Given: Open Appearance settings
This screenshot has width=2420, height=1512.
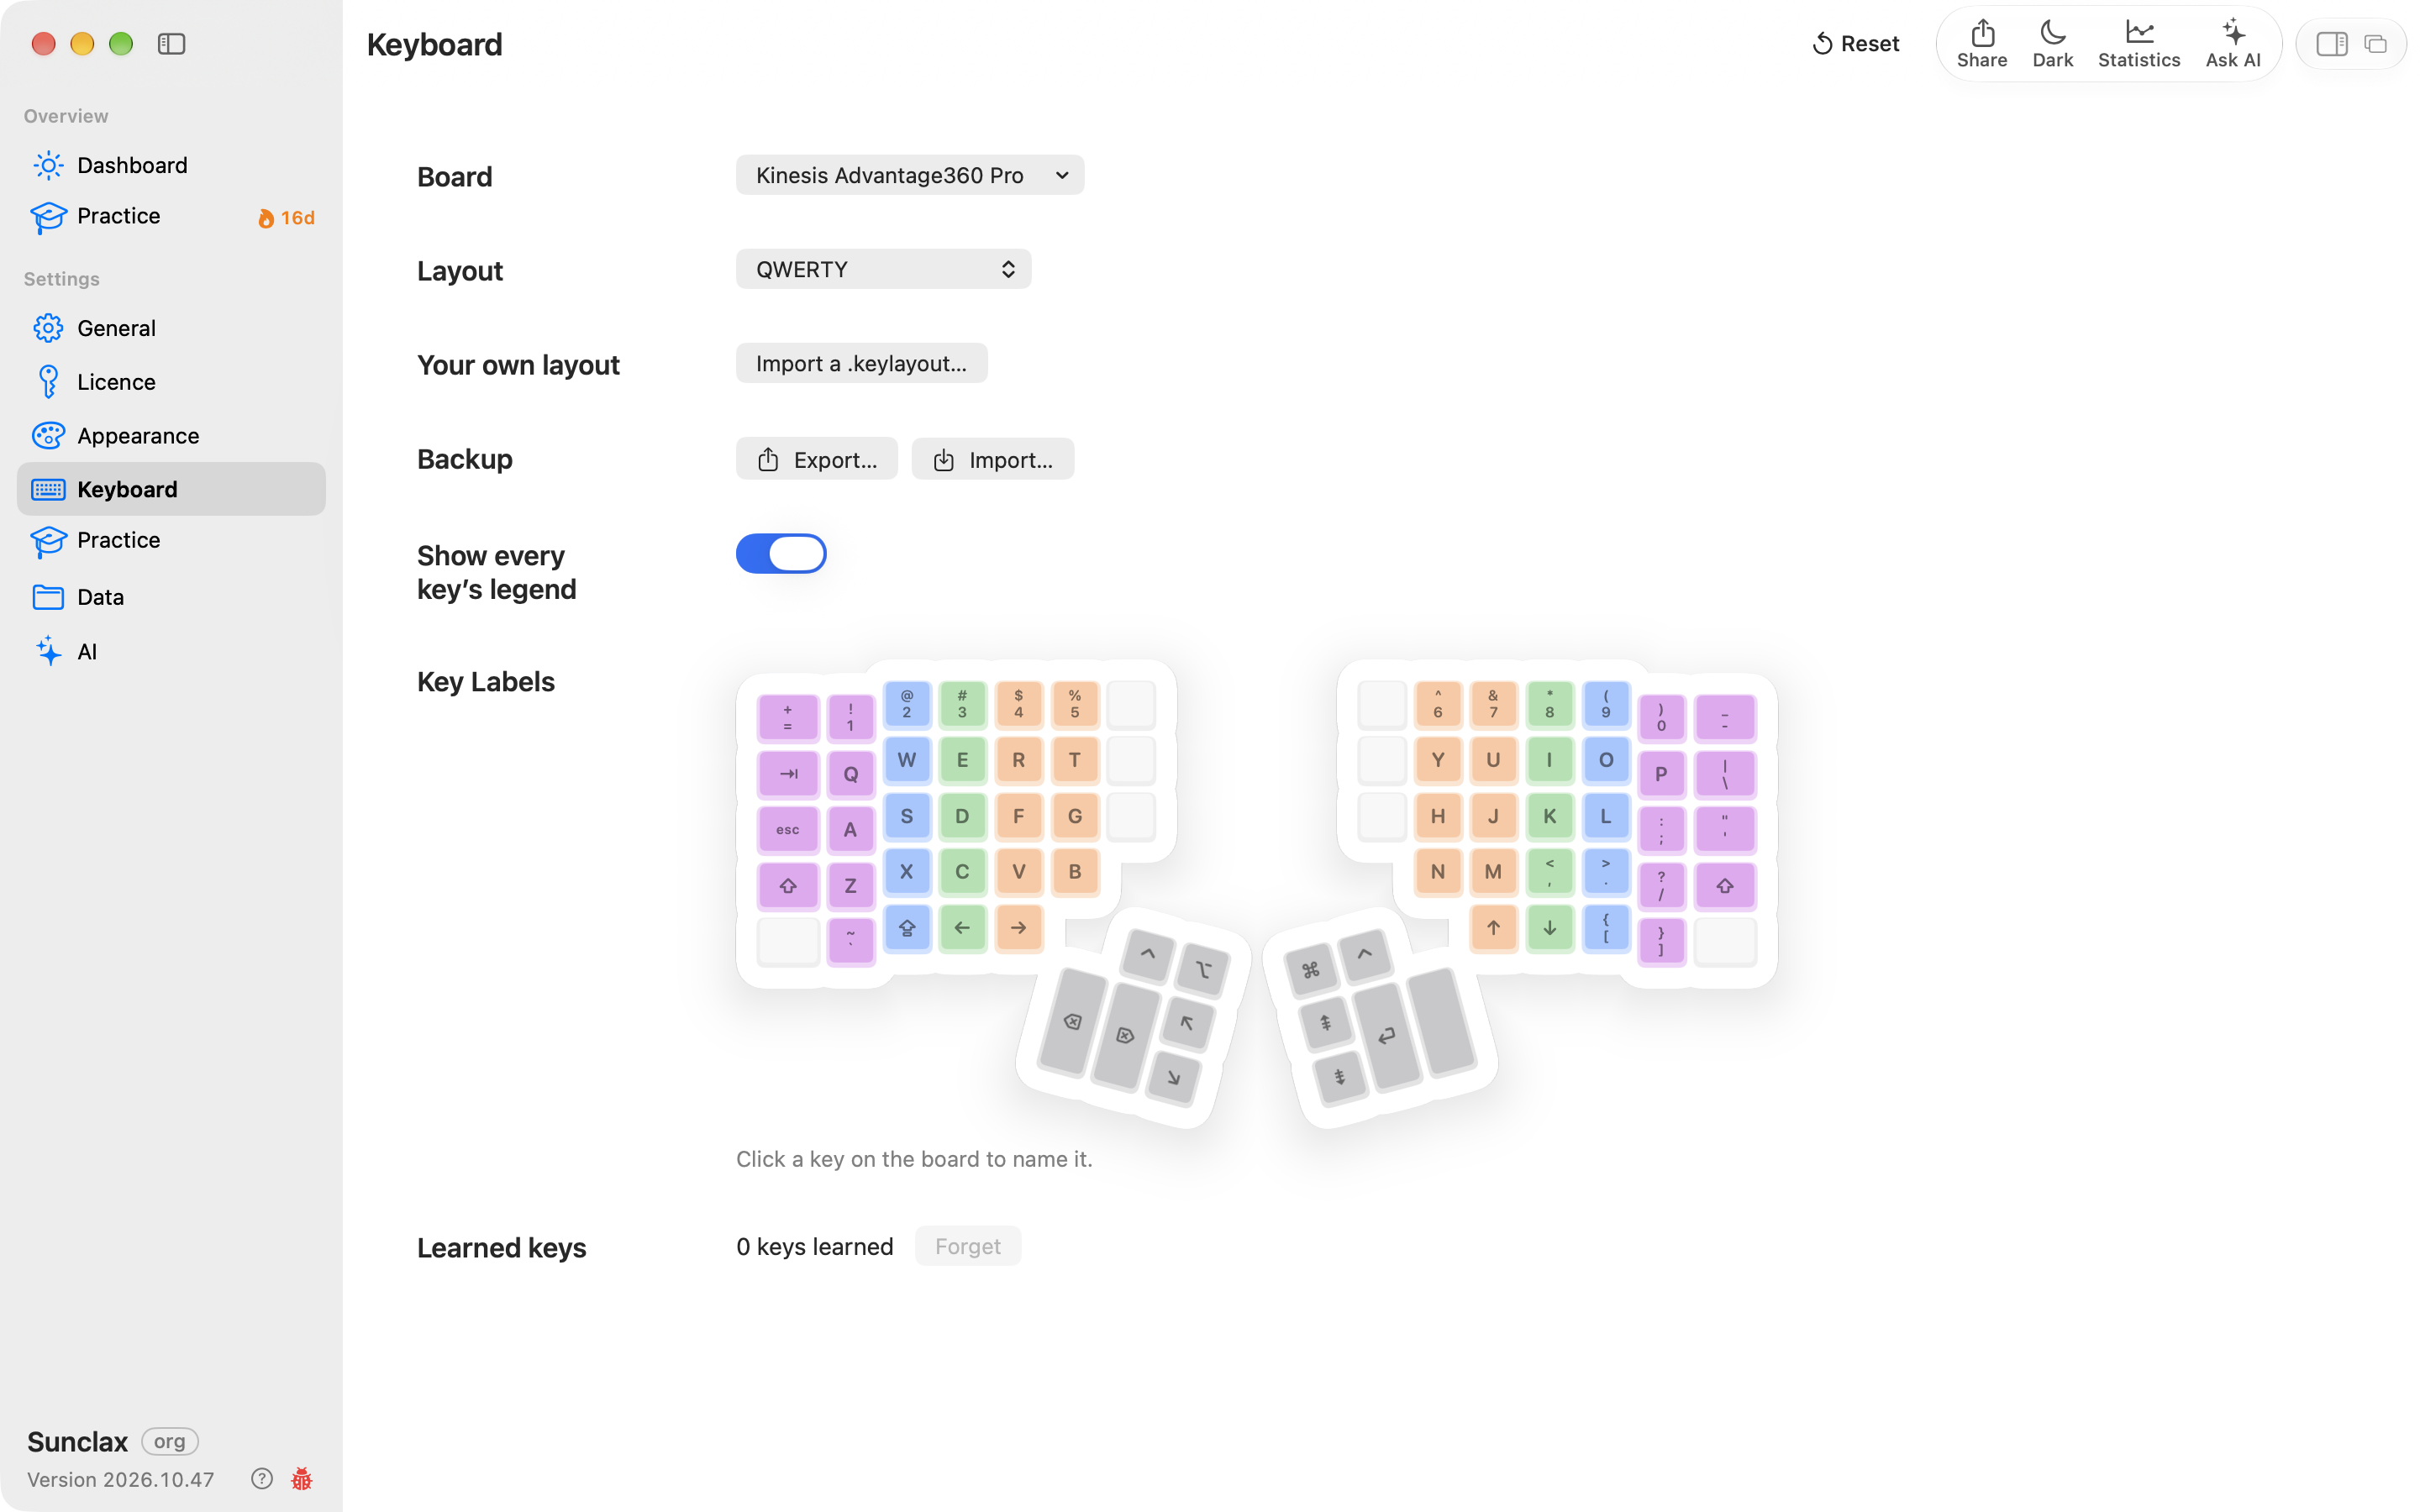Looking at the screenshot, I should [171, 436].
